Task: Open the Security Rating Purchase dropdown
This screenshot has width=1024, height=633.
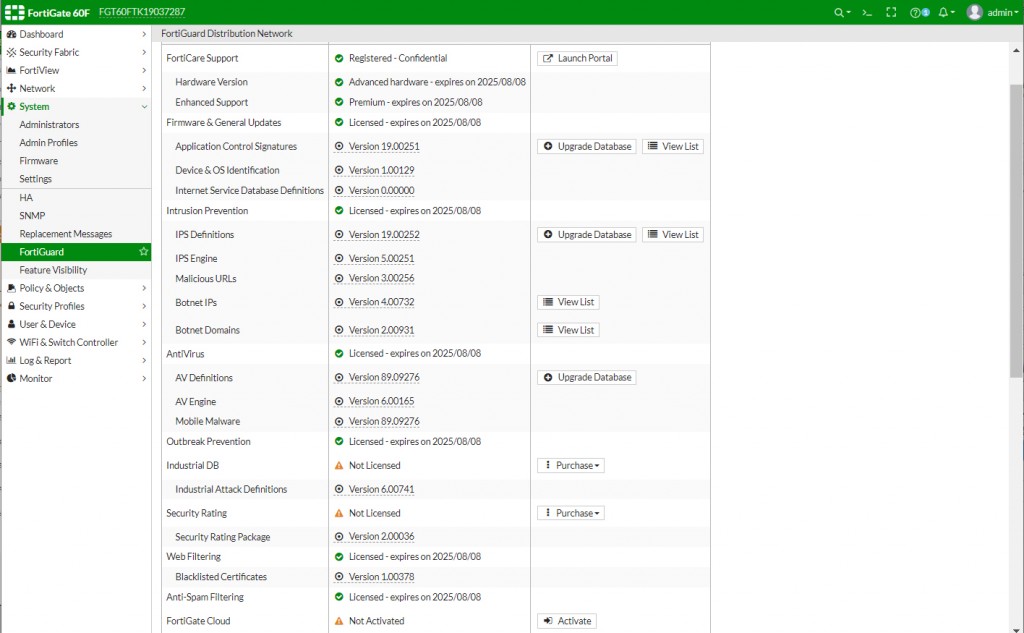Action: point(571,513)
